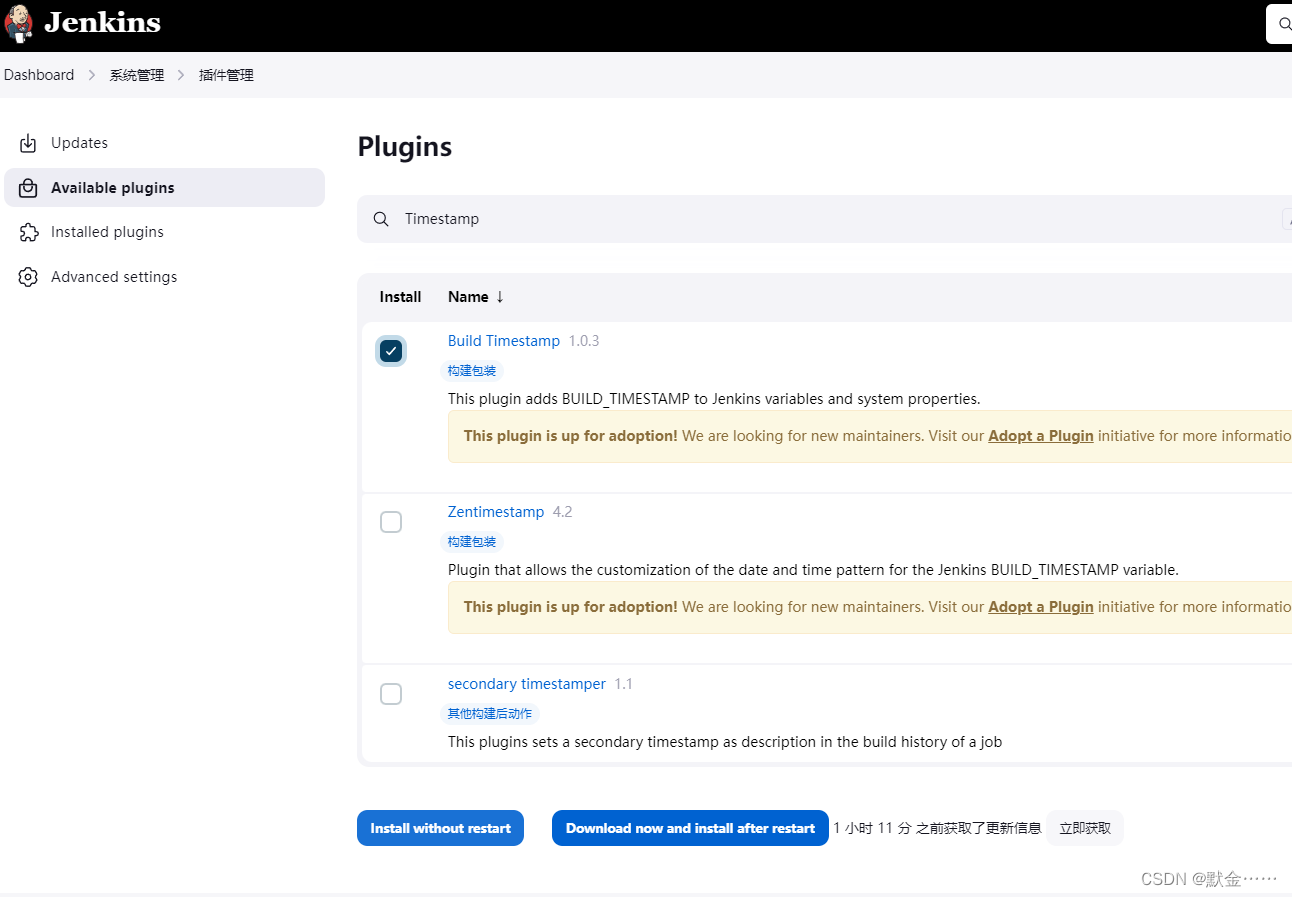The width and height of the screenshot is (1292, 897).
Task: Click version 1.1 next to secondary timestamper
Action: click(624, 684)
